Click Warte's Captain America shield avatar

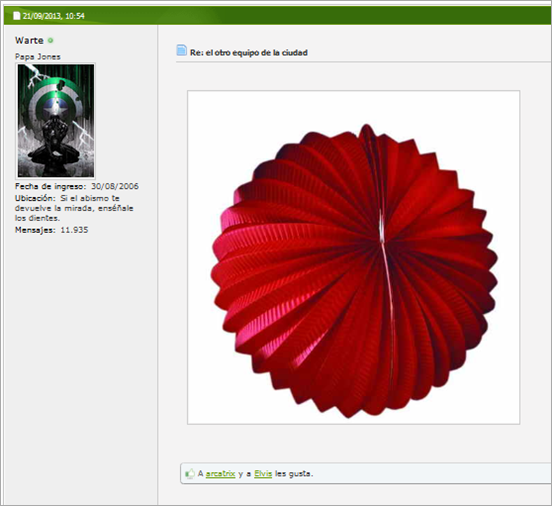pyautogui.click(x=56, y=121)
